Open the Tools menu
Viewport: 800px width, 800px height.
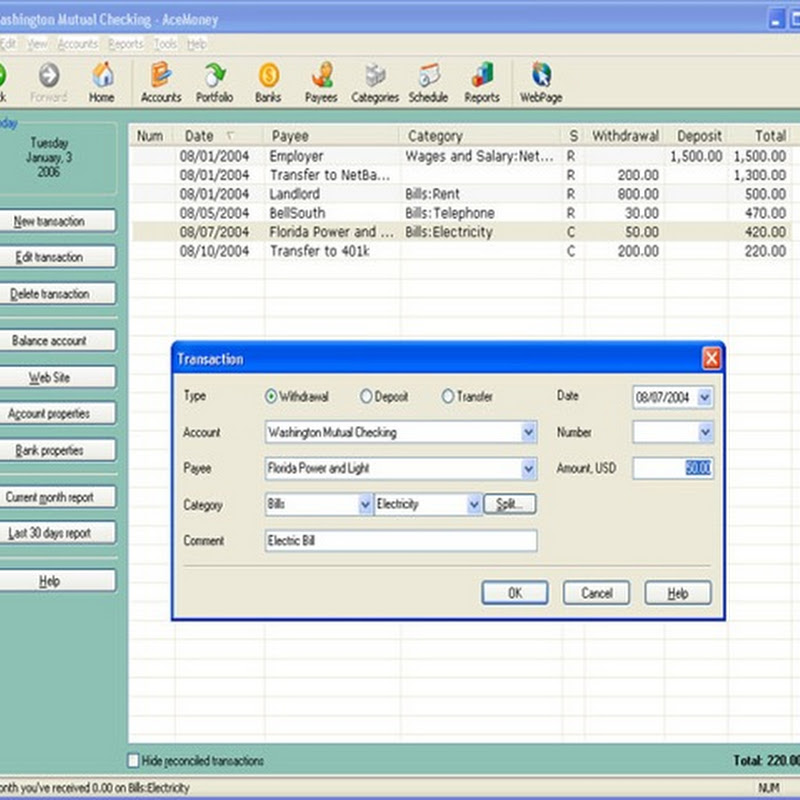(x=165, y=44)
